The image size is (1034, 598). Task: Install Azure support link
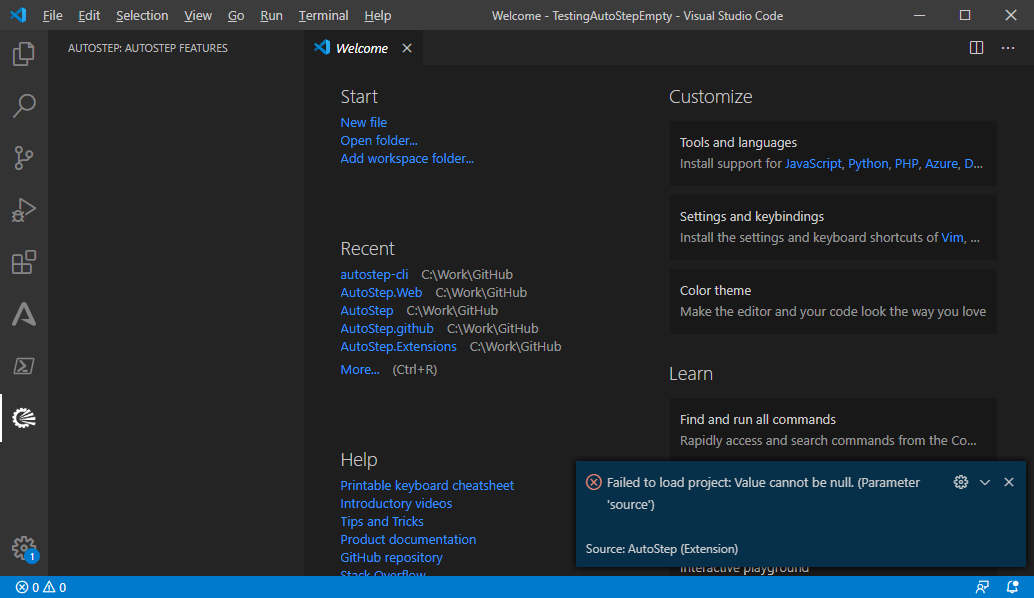(x=941, y=164)
